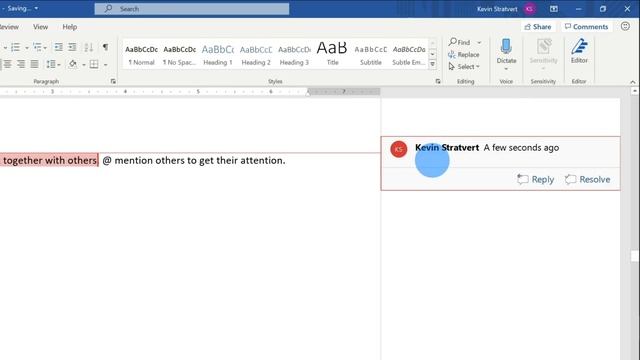Open the Find dropdown arrow

click(479, 42)
